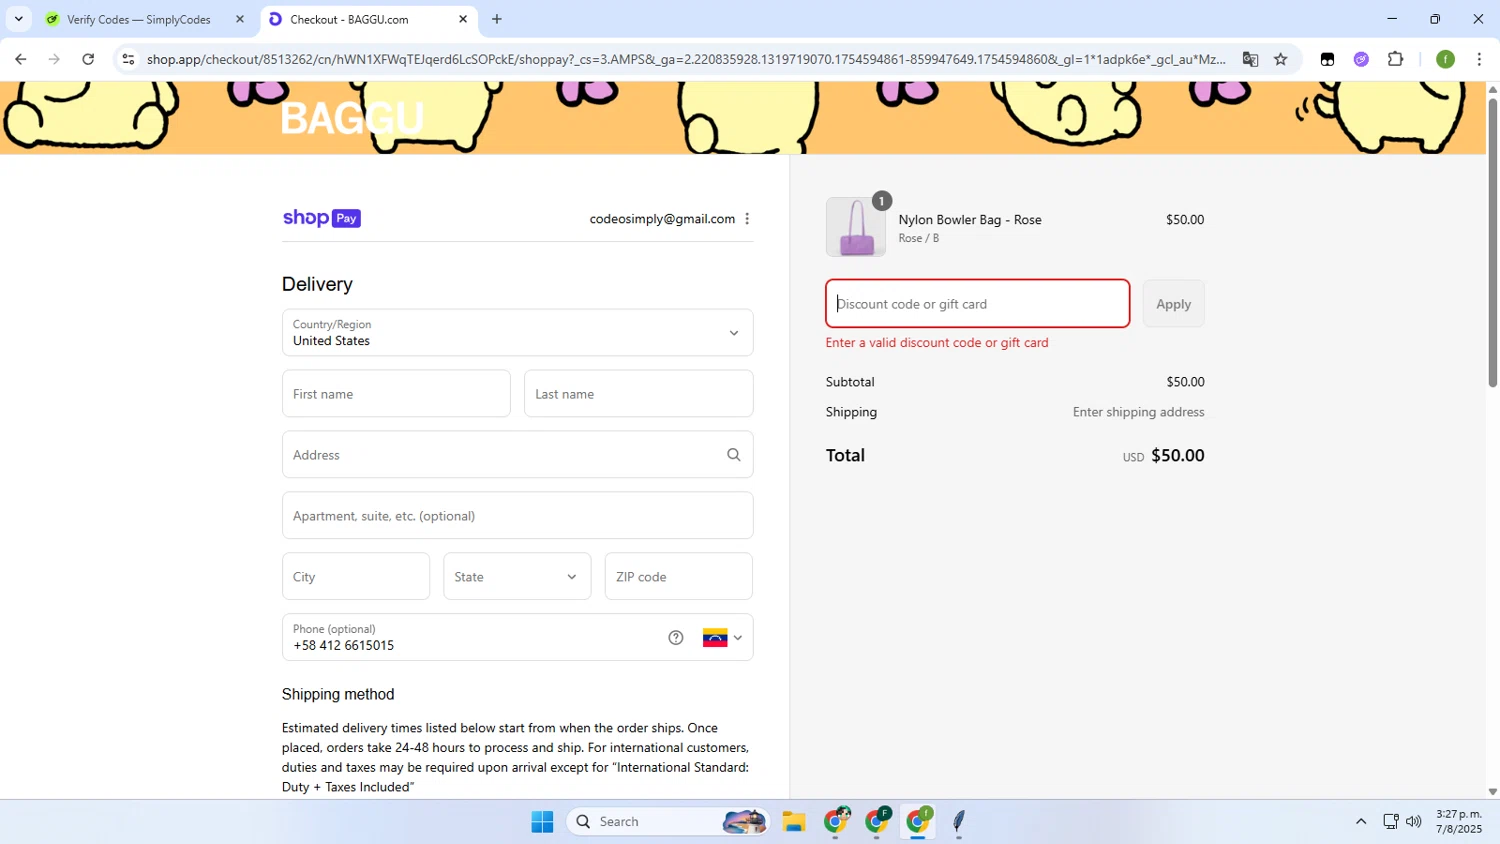Image resolution: width=1500 pixels, height=844 pixels.
Task: Click the BAGGU store logo
Action: tap(352, 118)
